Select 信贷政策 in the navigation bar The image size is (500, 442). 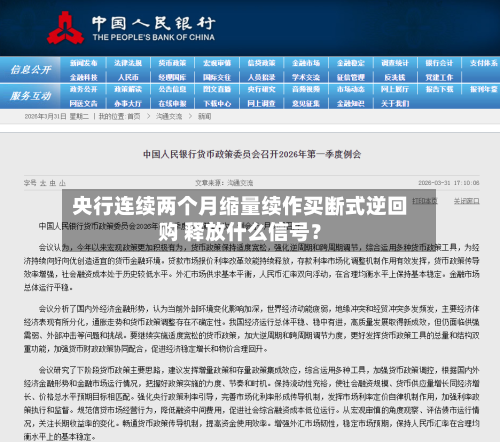click(x=261, y=63)
